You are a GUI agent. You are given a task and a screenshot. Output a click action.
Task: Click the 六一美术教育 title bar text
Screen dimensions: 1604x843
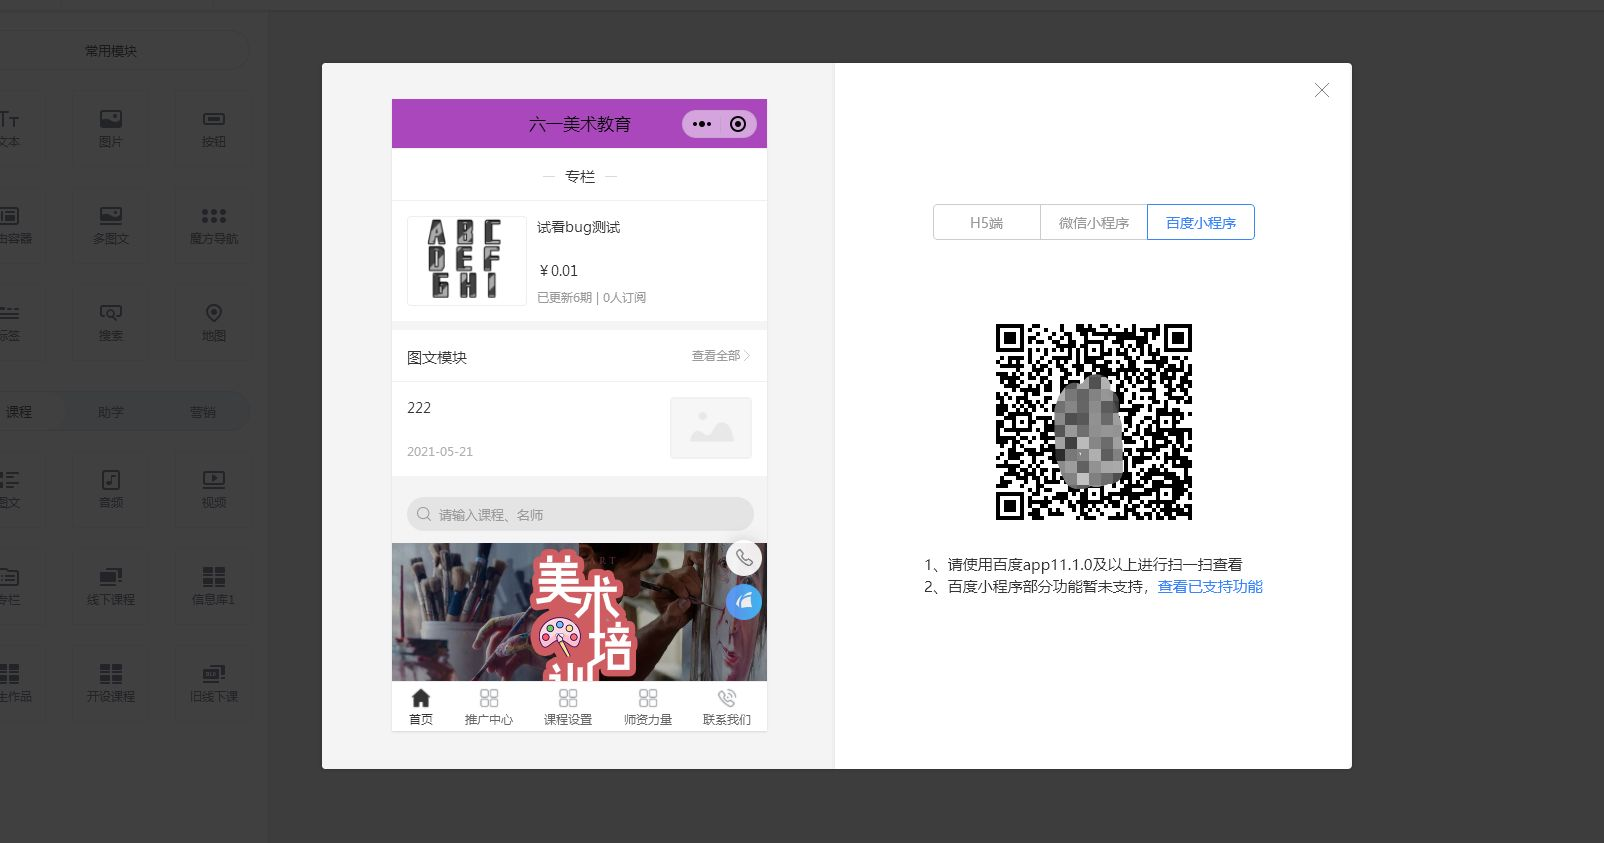[x=580, y=124]
